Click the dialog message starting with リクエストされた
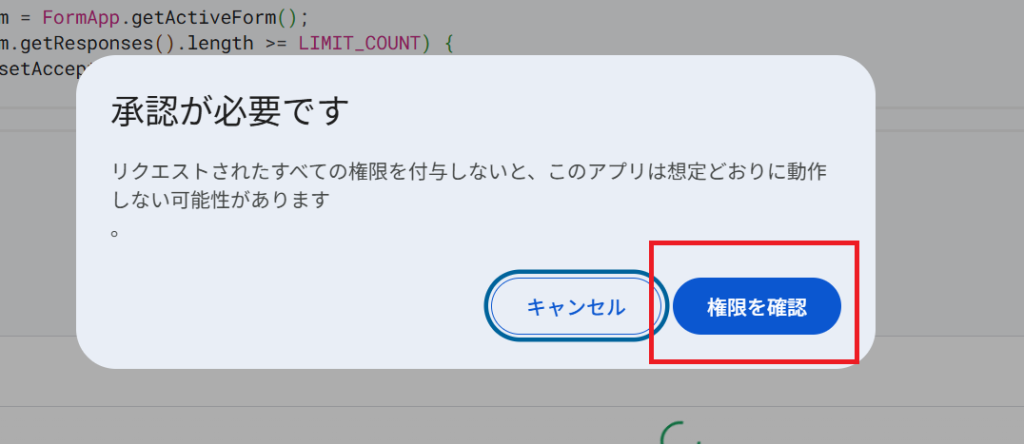Screen dimensions: 1024x444 470,185
